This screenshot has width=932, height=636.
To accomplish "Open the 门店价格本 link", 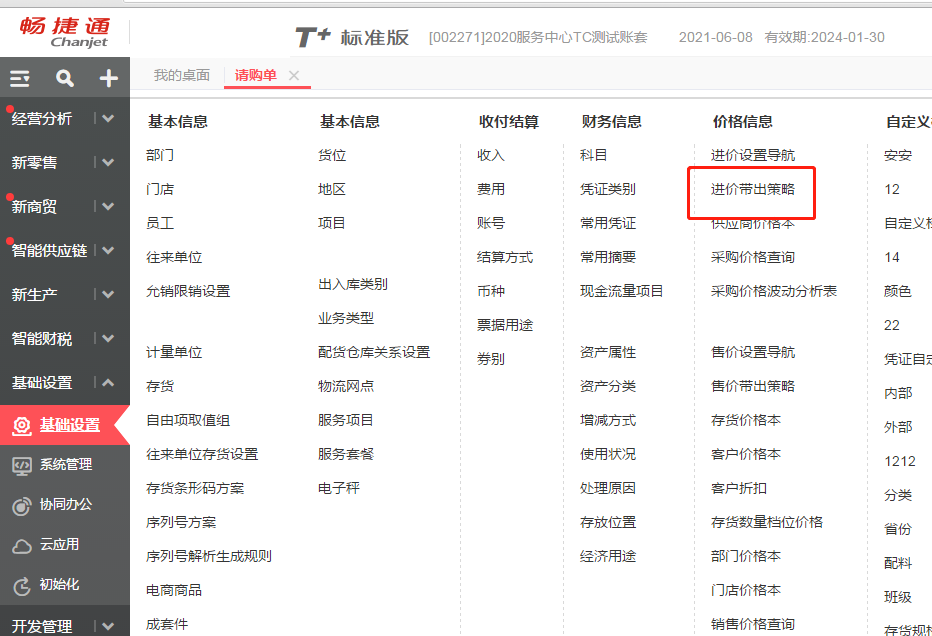I will (746, 590).
